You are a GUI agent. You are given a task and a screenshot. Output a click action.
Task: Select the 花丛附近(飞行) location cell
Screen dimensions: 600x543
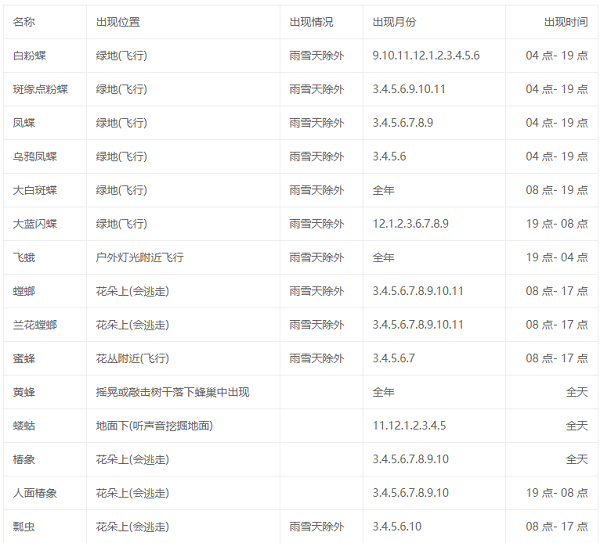[x=132, y=358]
